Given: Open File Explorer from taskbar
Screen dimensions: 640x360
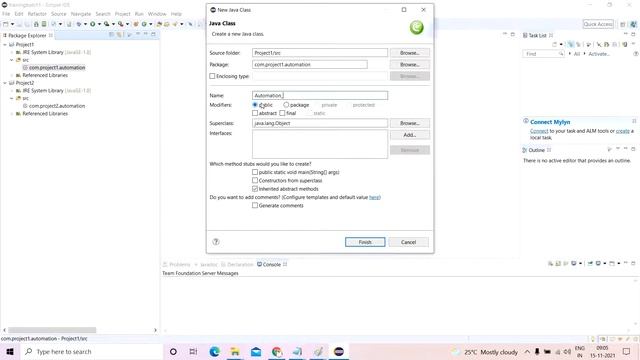Looking at the screenshot, I should 235,351.
